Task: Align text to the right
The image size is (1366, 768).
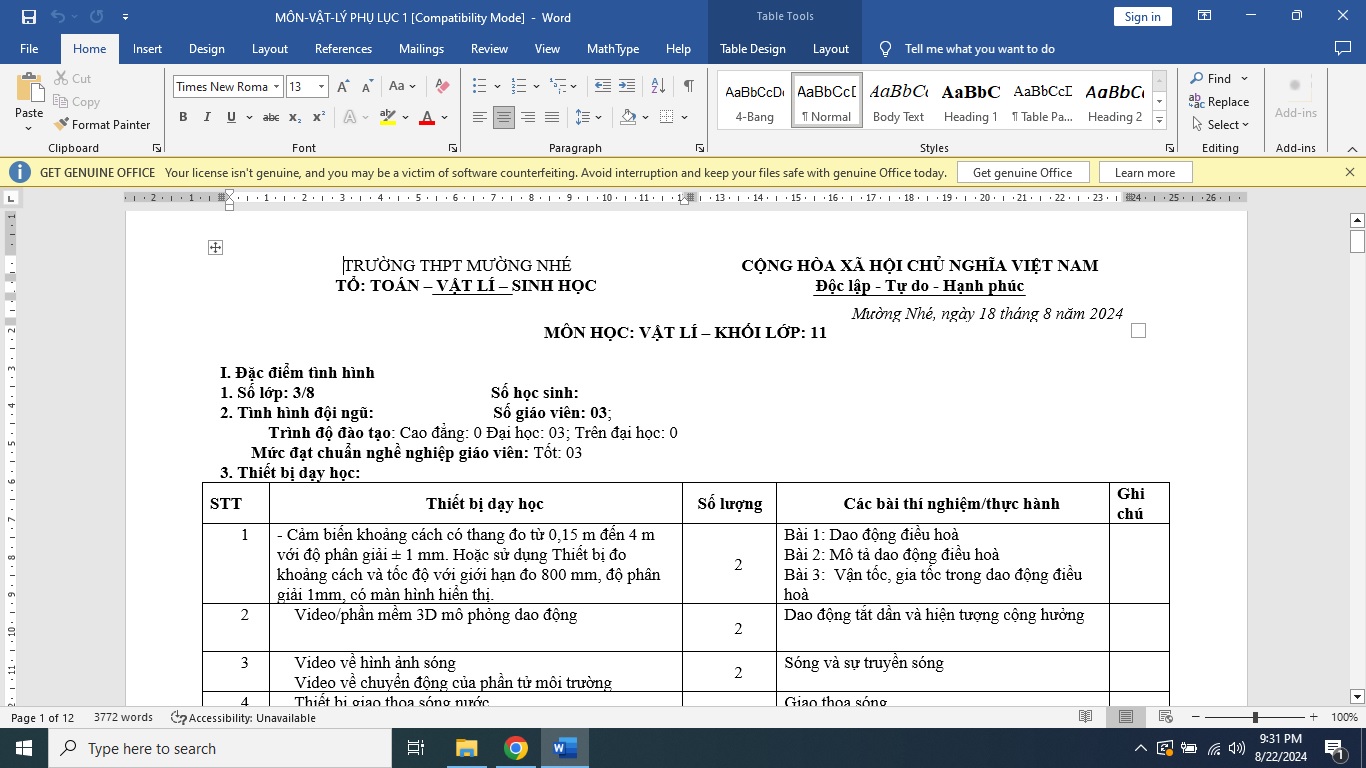Action: point(528,117)
